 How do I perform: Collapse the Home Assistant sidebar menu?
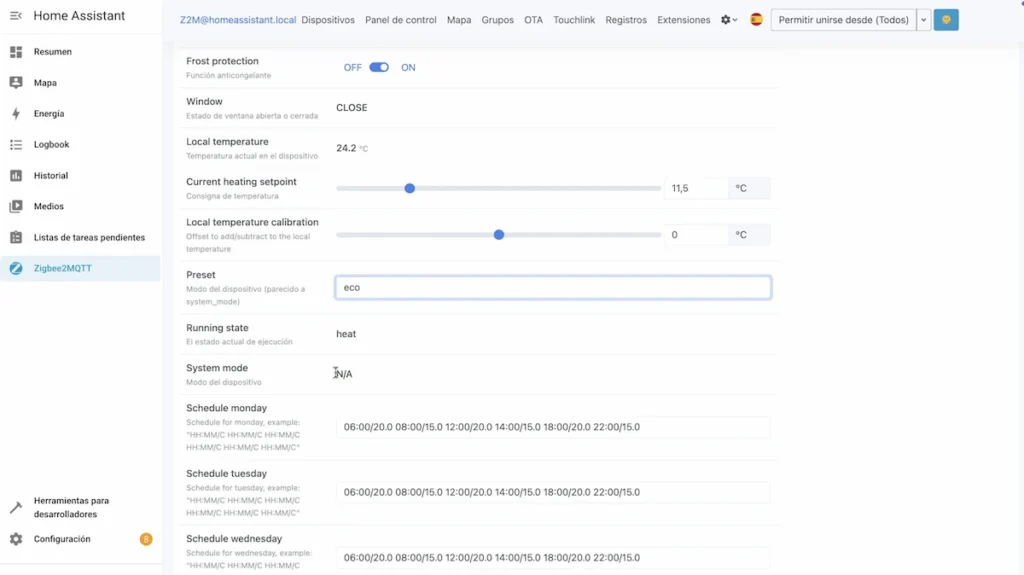point(16,16)
